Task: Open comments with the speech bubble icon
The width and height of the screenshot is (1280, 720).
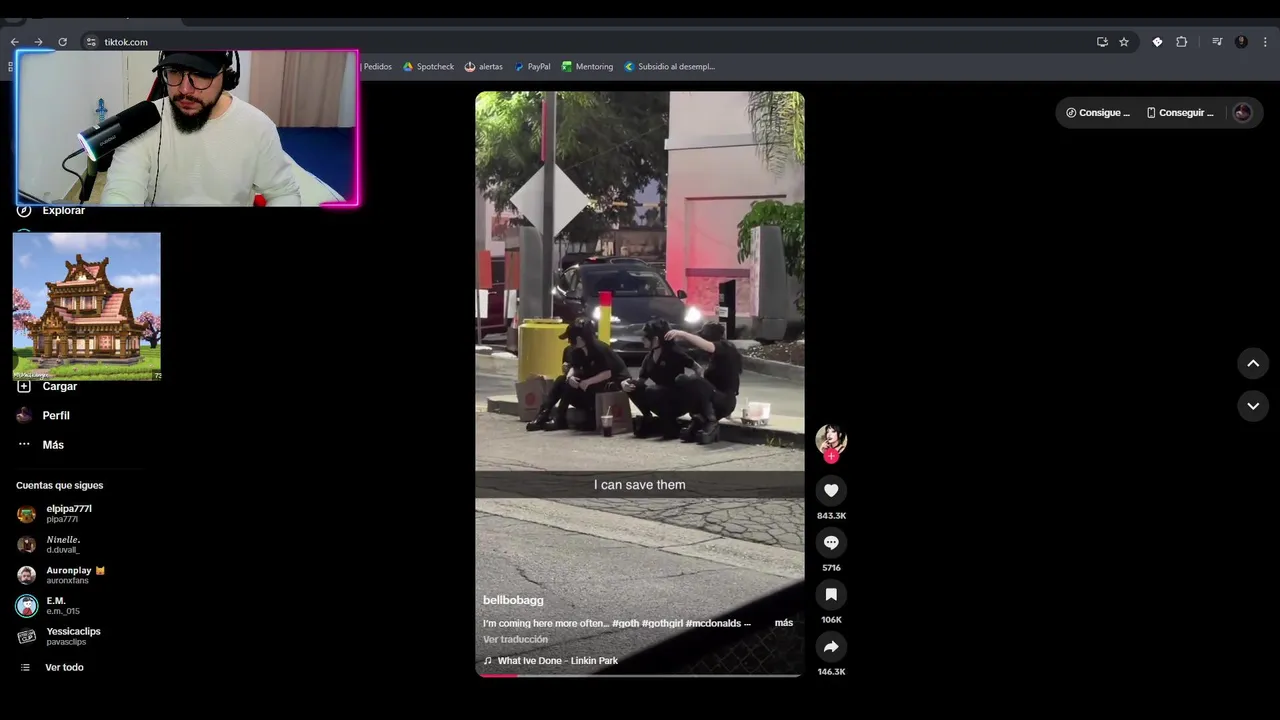Action: pos(830,542)
